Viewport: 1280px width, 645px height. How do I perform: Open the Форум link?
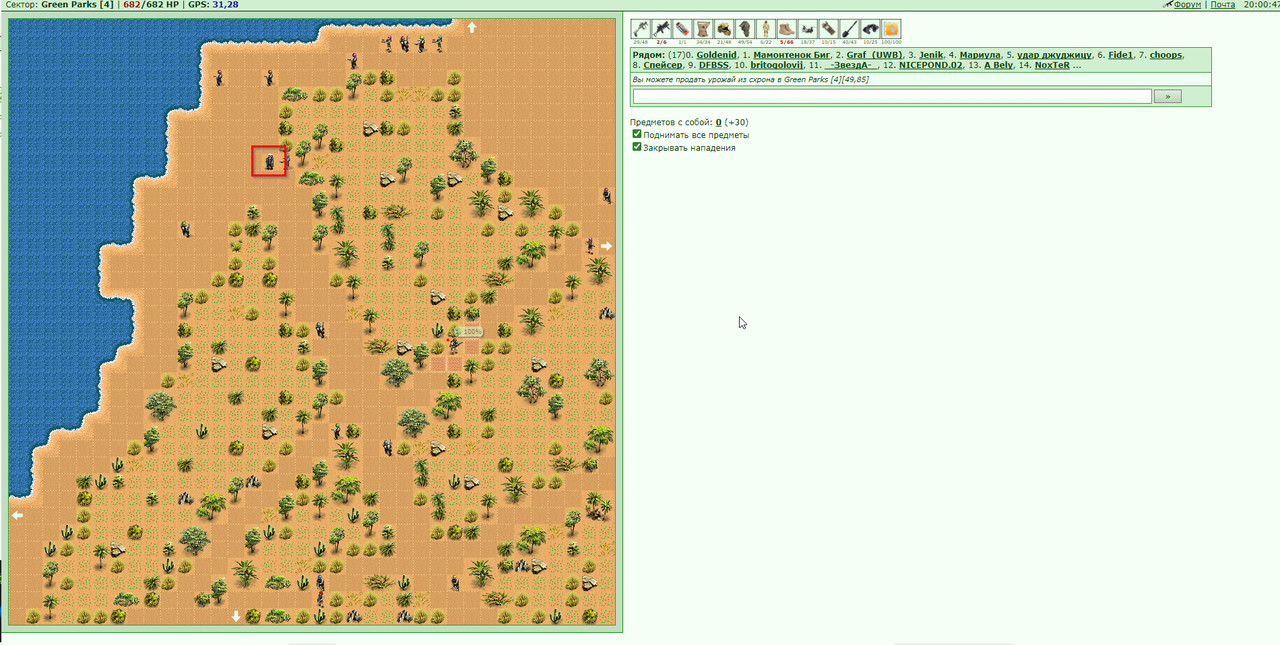pos(1187,5)
